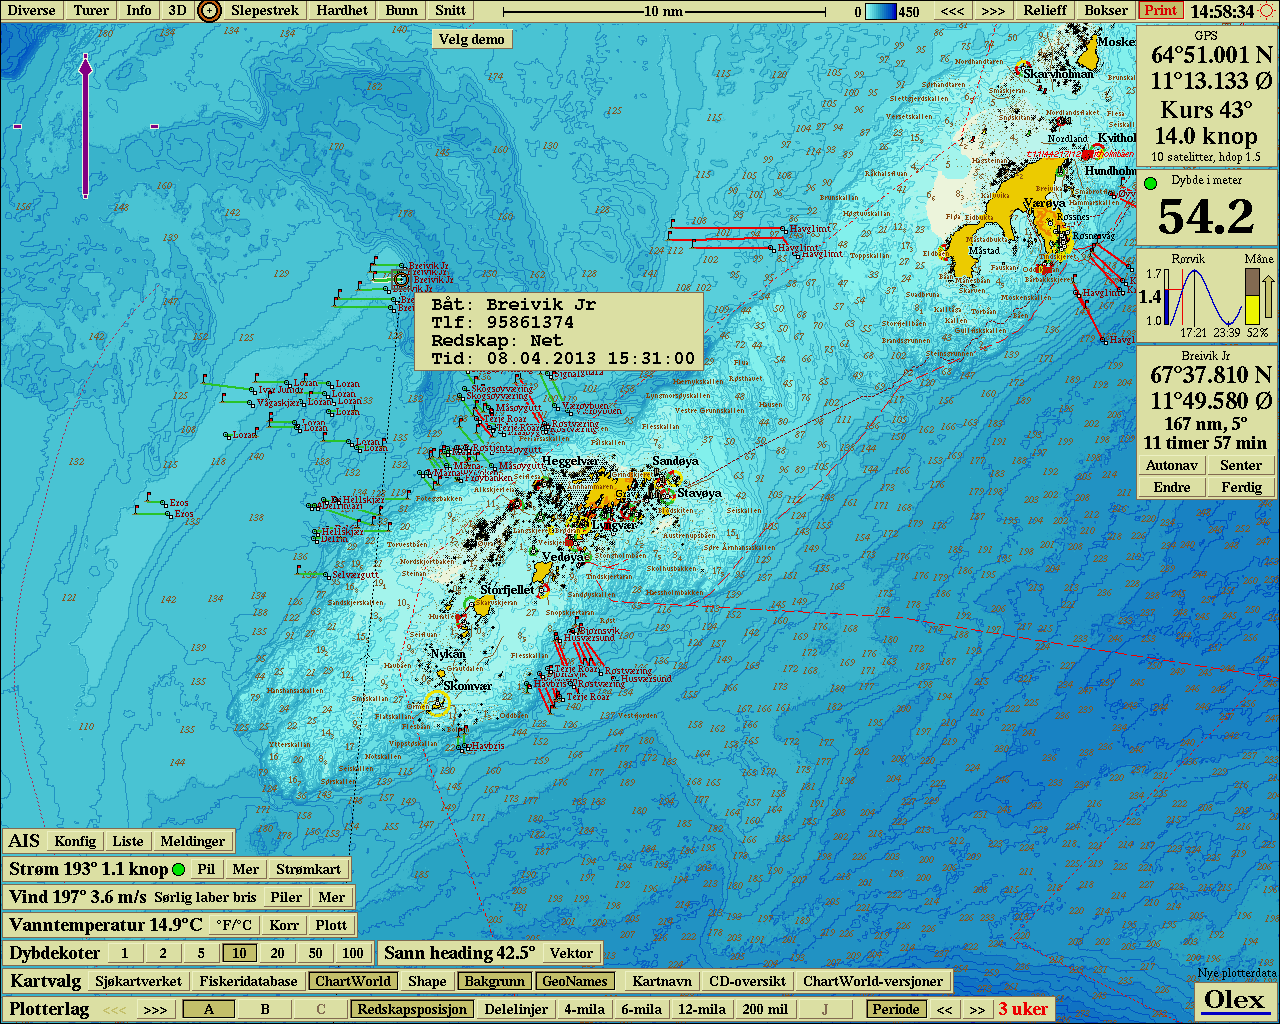Enable the 20 meter Dybdekoter contour
The image size is (1280, 1024).
coord(277,953)
